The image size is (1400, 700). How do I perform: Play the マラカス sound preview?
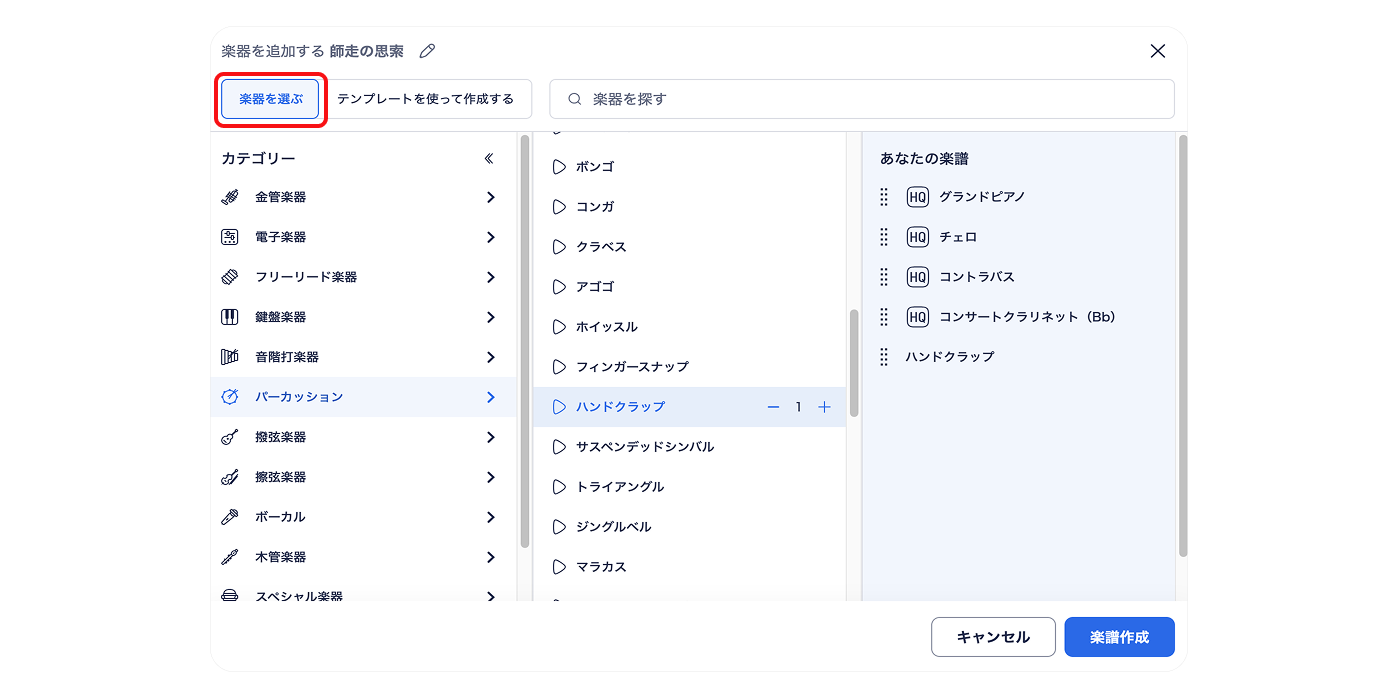(559, 567)
